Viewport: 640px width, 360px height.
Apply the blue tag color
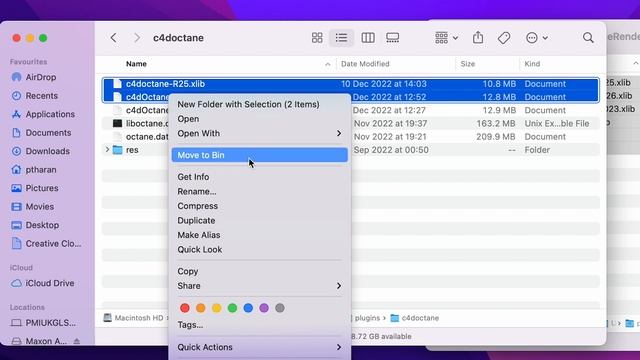tap(248, 308)
